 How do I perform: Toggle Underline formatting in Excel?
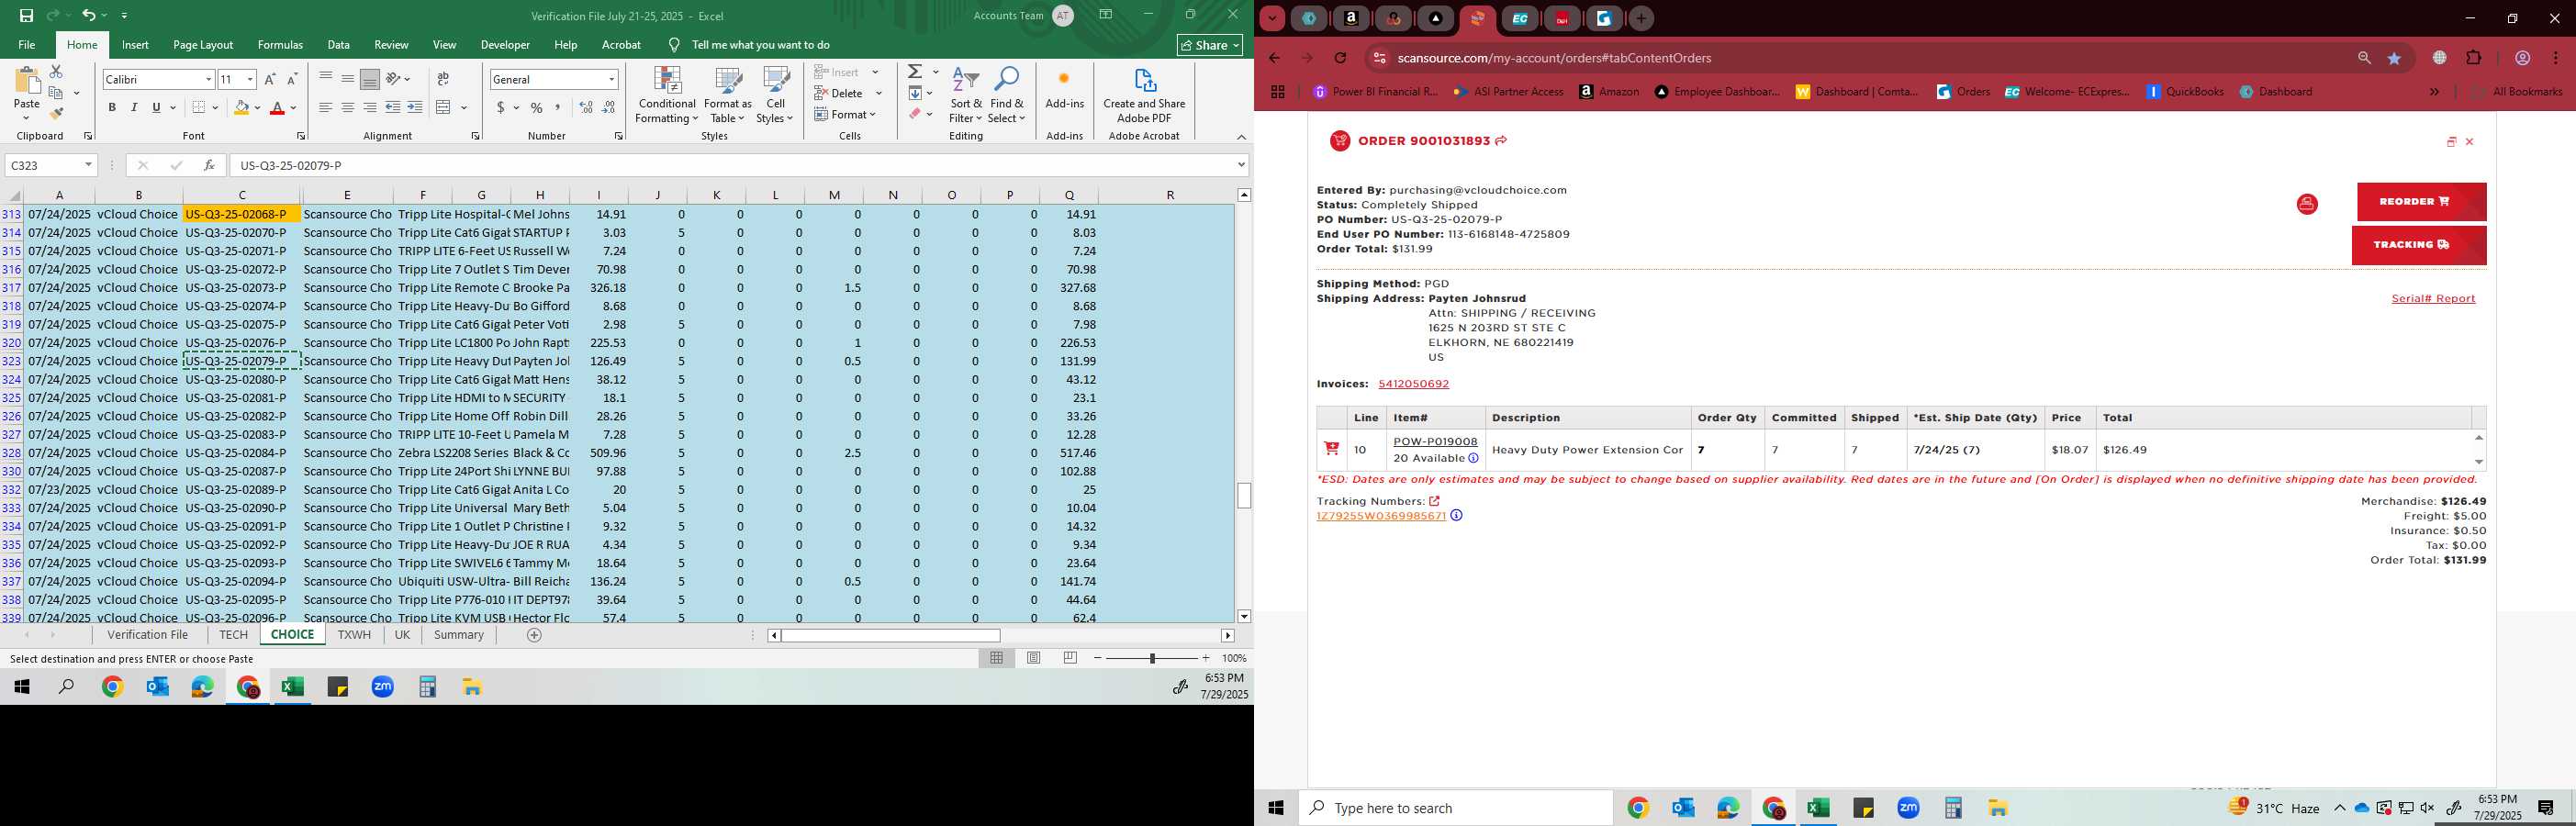(156, 108)
